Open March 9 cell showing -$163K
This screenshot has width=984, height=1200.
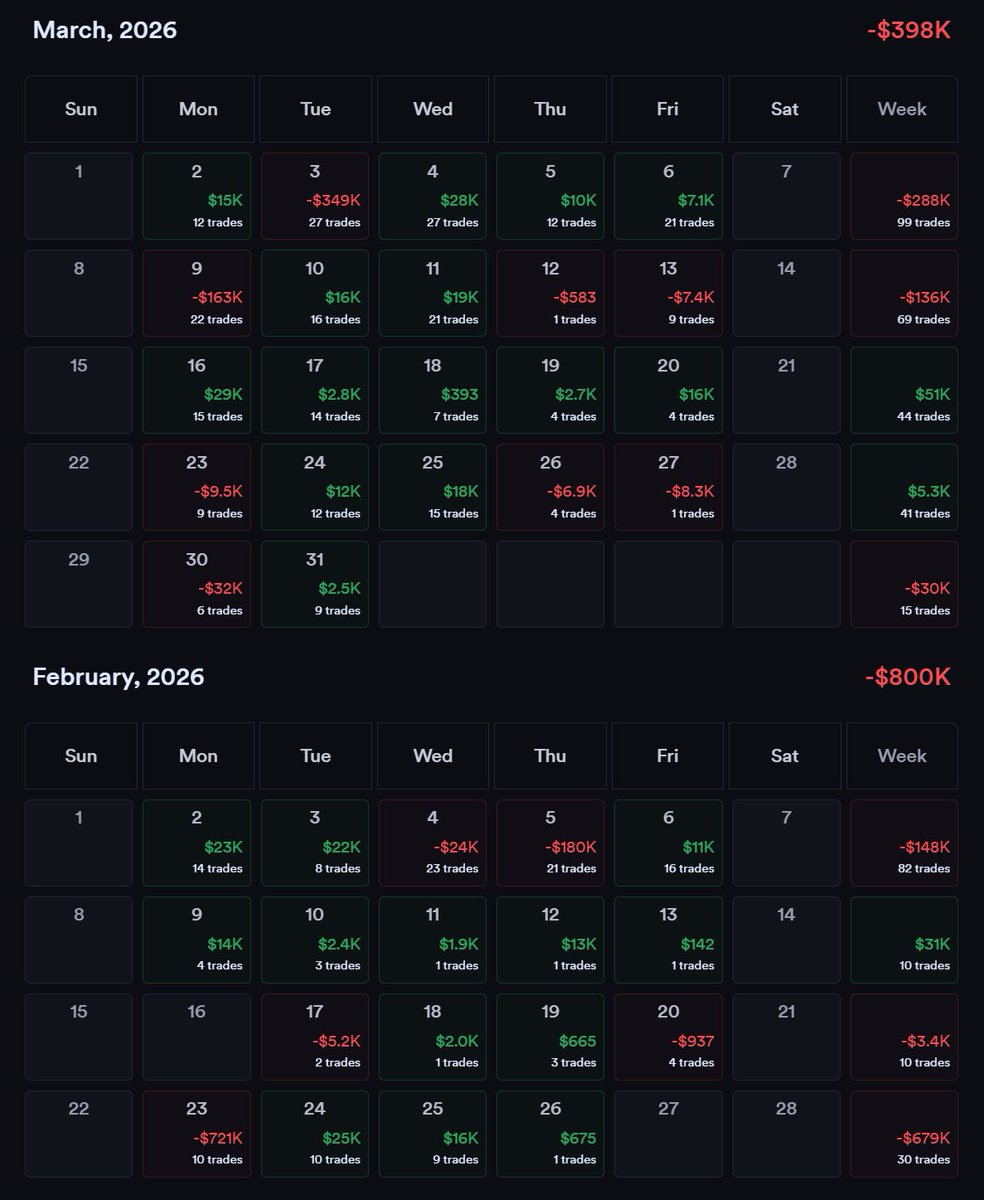pyautogui.click(x=197, y=293)
